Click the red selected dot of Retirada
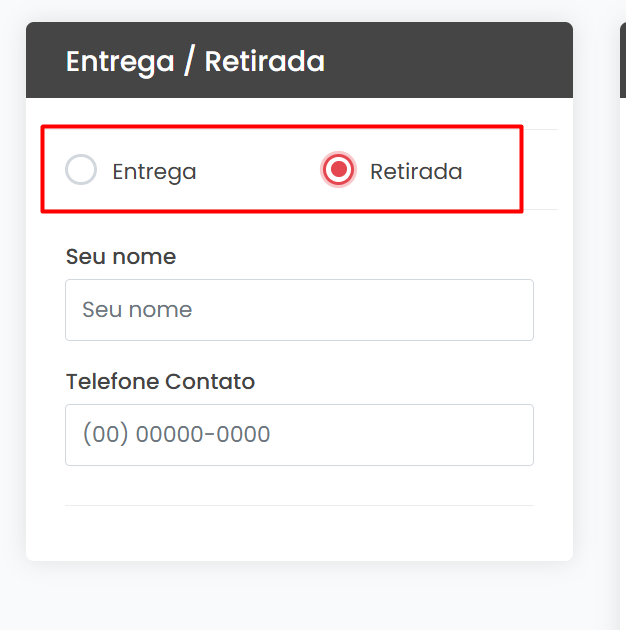The width and height of the screenshot is (626, 630). click(x=339, y=171)
